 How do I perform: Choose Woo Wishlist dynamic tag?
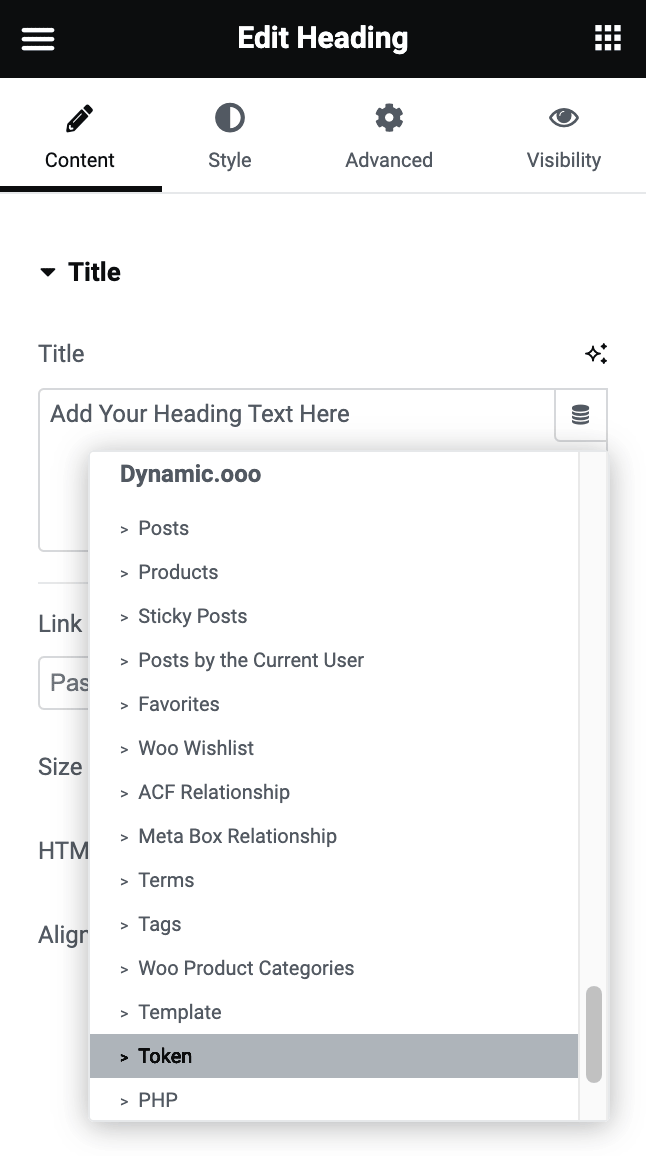click(x=196, y=748)
